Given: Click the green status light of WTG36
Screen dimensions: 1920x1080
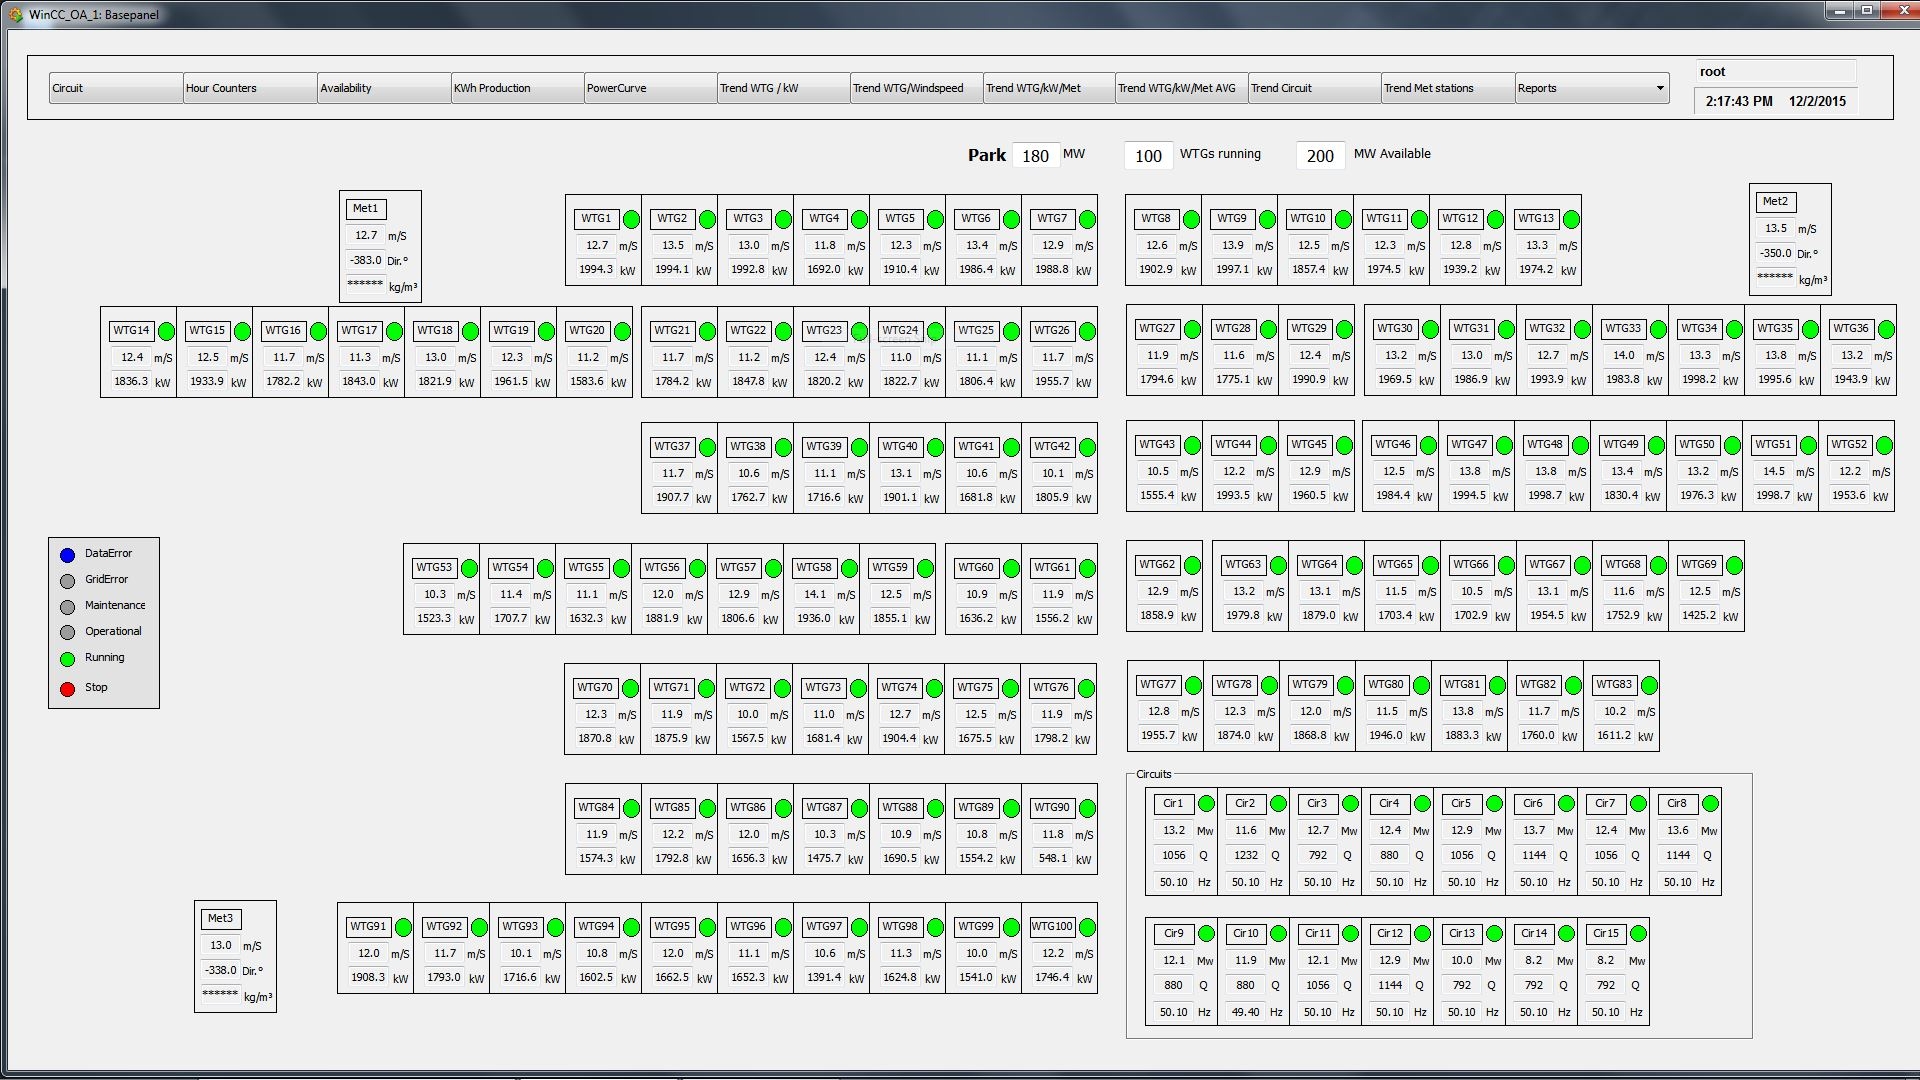Looking at the screenshot, I should click(1886, 329).
